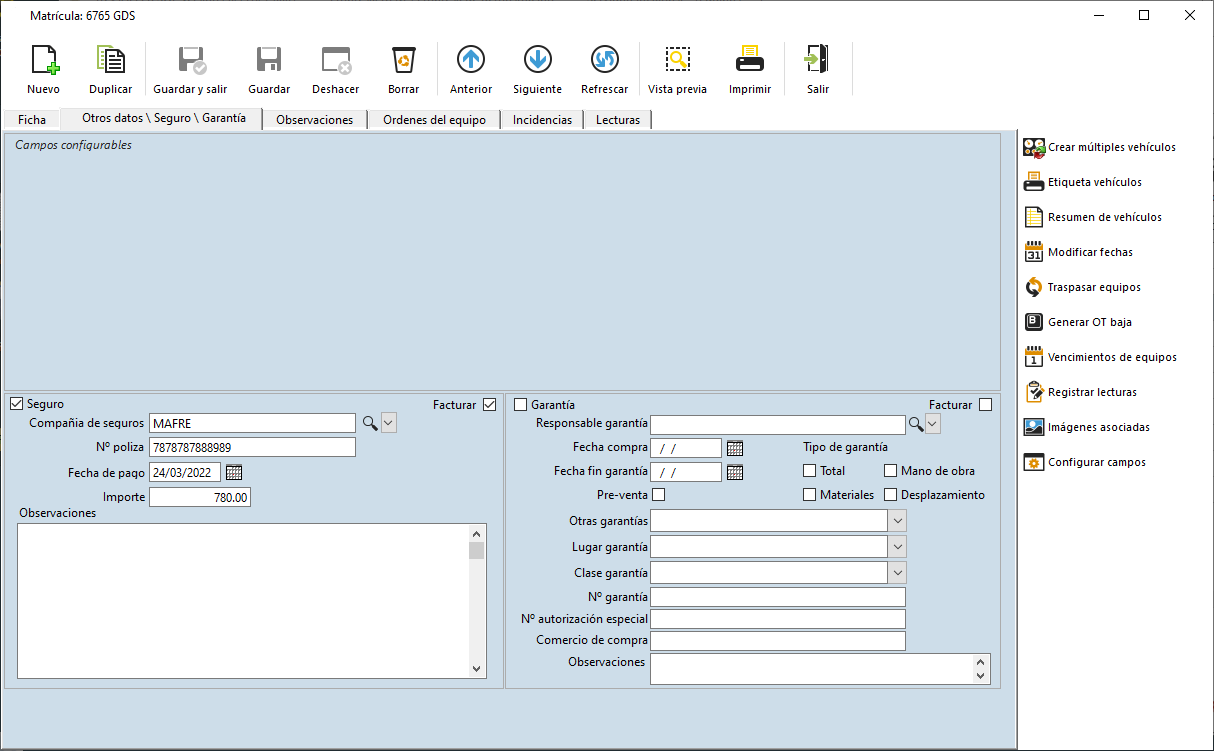Go to the previous record (Anterior)
This screenshot has height=751, width=1214.
click(x=471, y=69)
